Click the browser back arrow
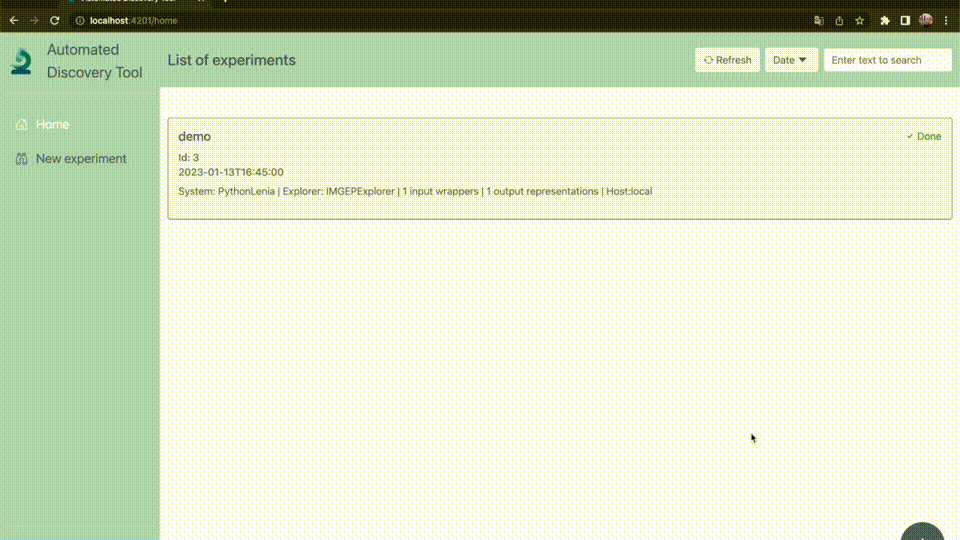 click(13, 20)
